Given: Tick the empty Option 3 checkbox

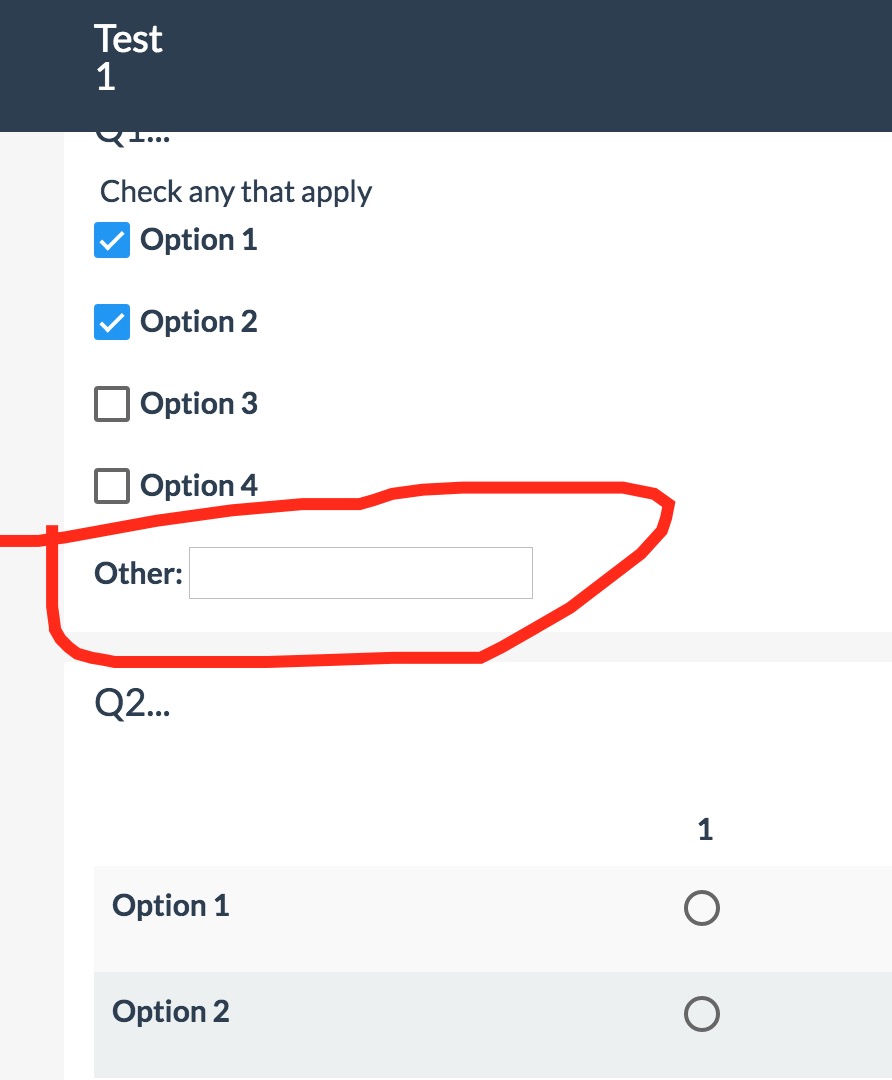Looking at the screenshot, I should (112, 405).
